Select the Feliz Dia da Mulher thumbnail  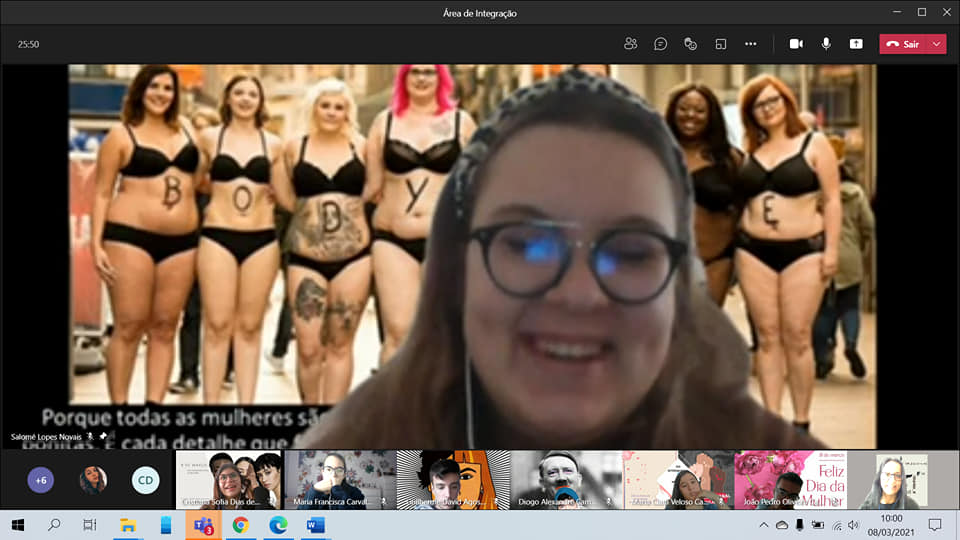(789, 480)
